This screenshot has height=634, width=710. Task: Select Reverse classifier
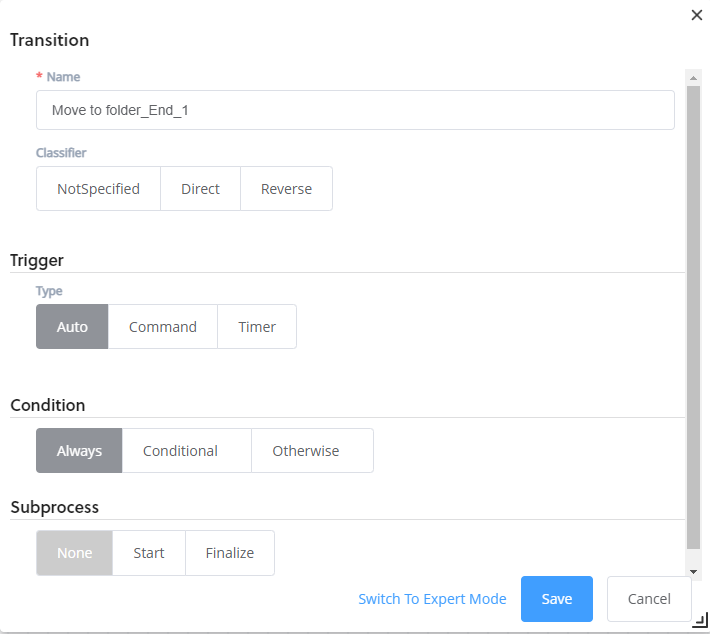[286, 188]
